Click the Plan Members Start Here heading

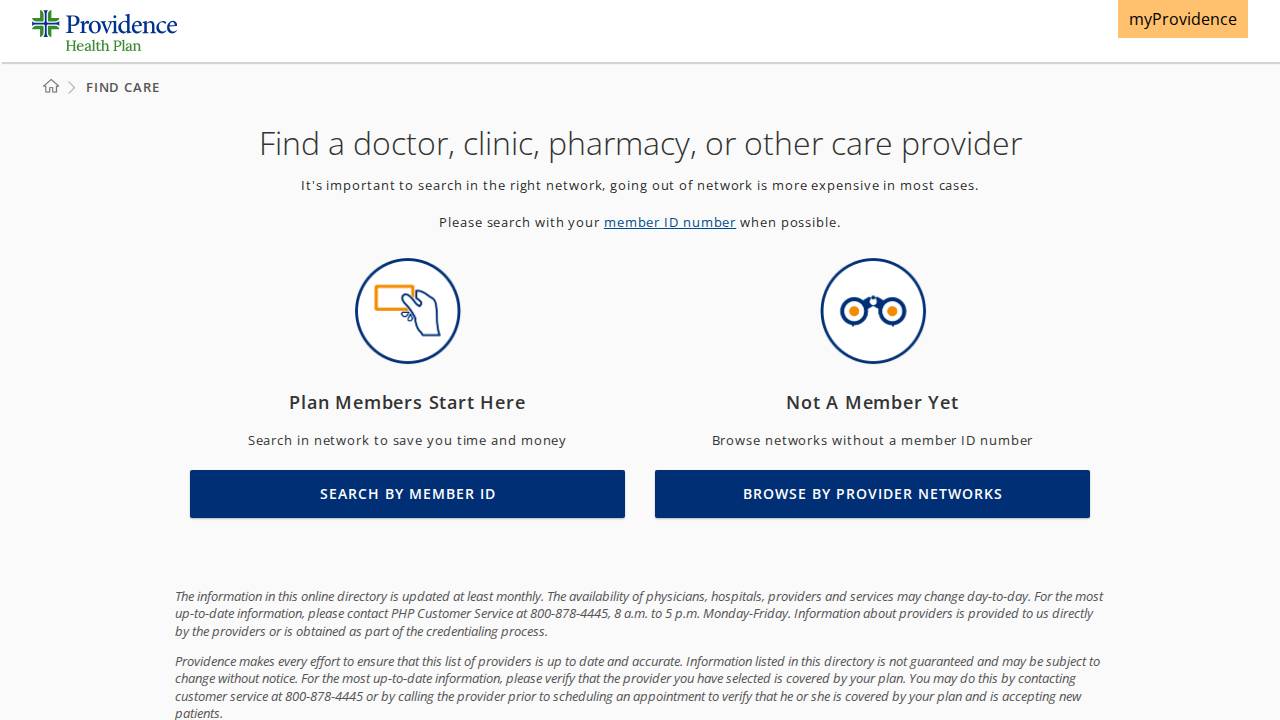407,402
